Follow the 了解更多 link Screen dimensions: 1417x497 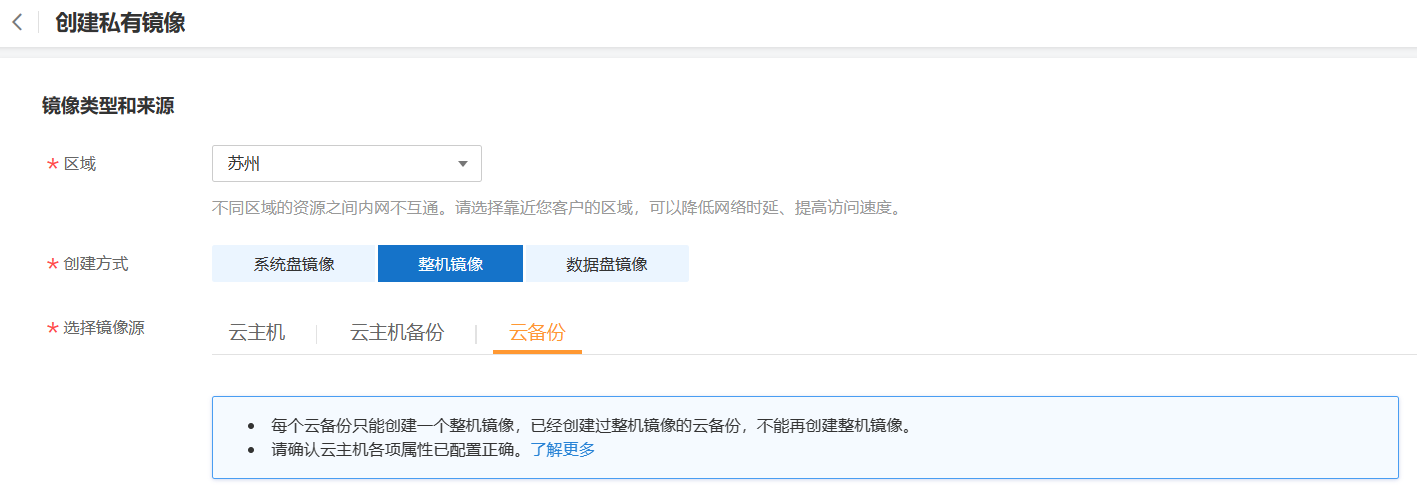(x=563, y=449)
